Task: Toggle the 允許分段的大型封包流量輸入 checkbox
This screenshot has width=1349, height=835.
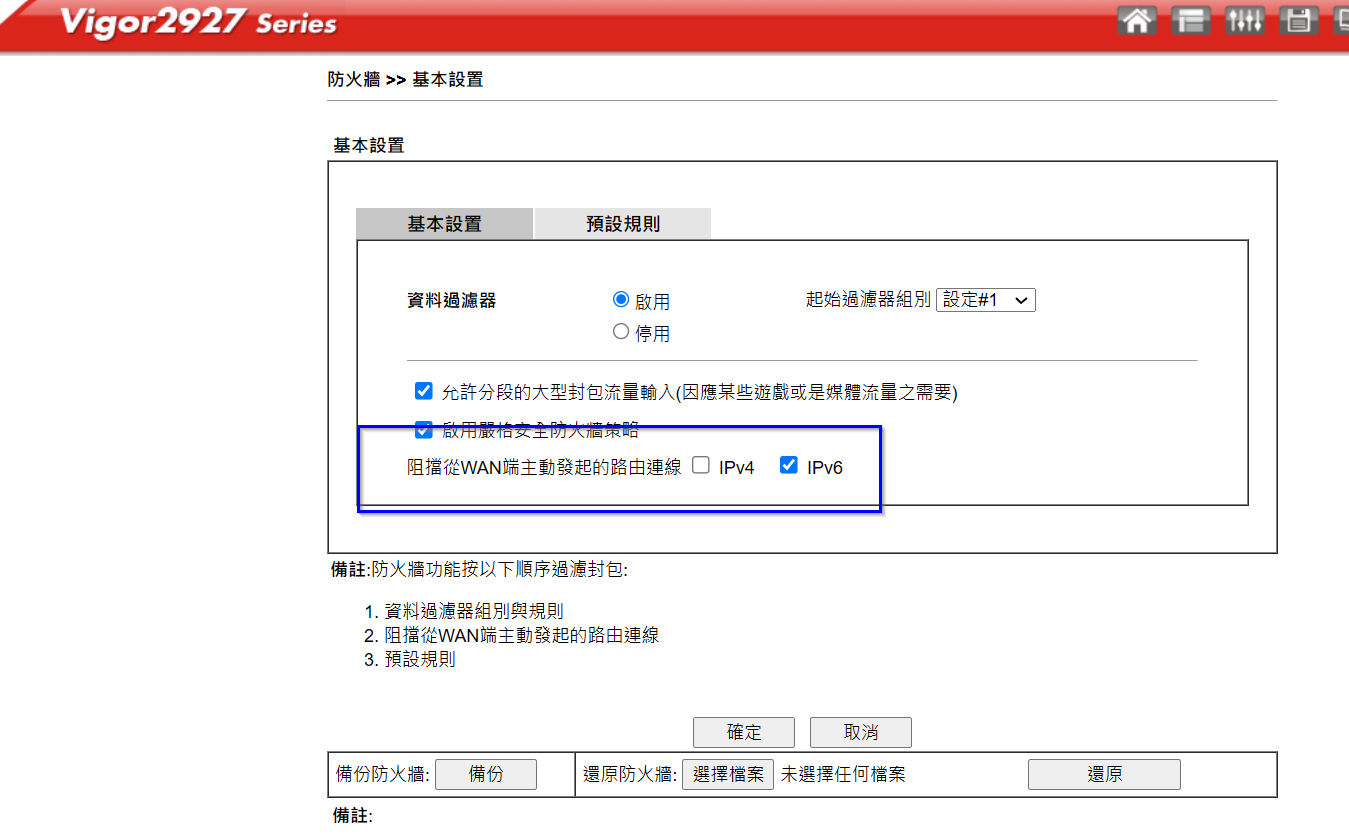Action: point(424,391)
